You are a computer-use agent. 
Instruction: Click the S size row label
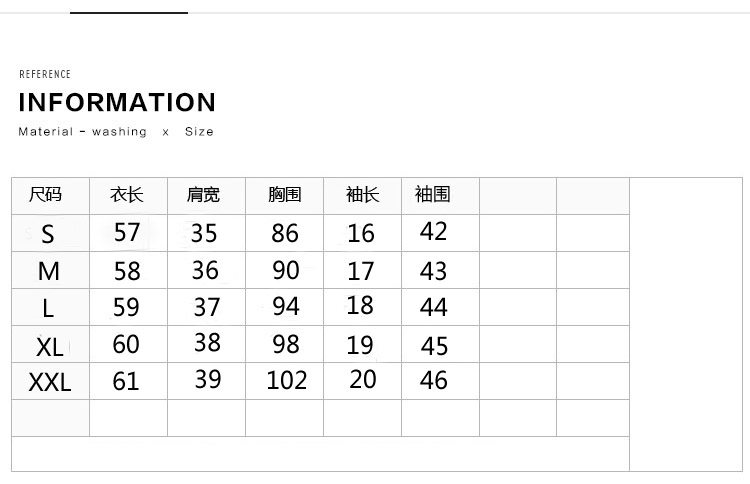pos(48,235)
